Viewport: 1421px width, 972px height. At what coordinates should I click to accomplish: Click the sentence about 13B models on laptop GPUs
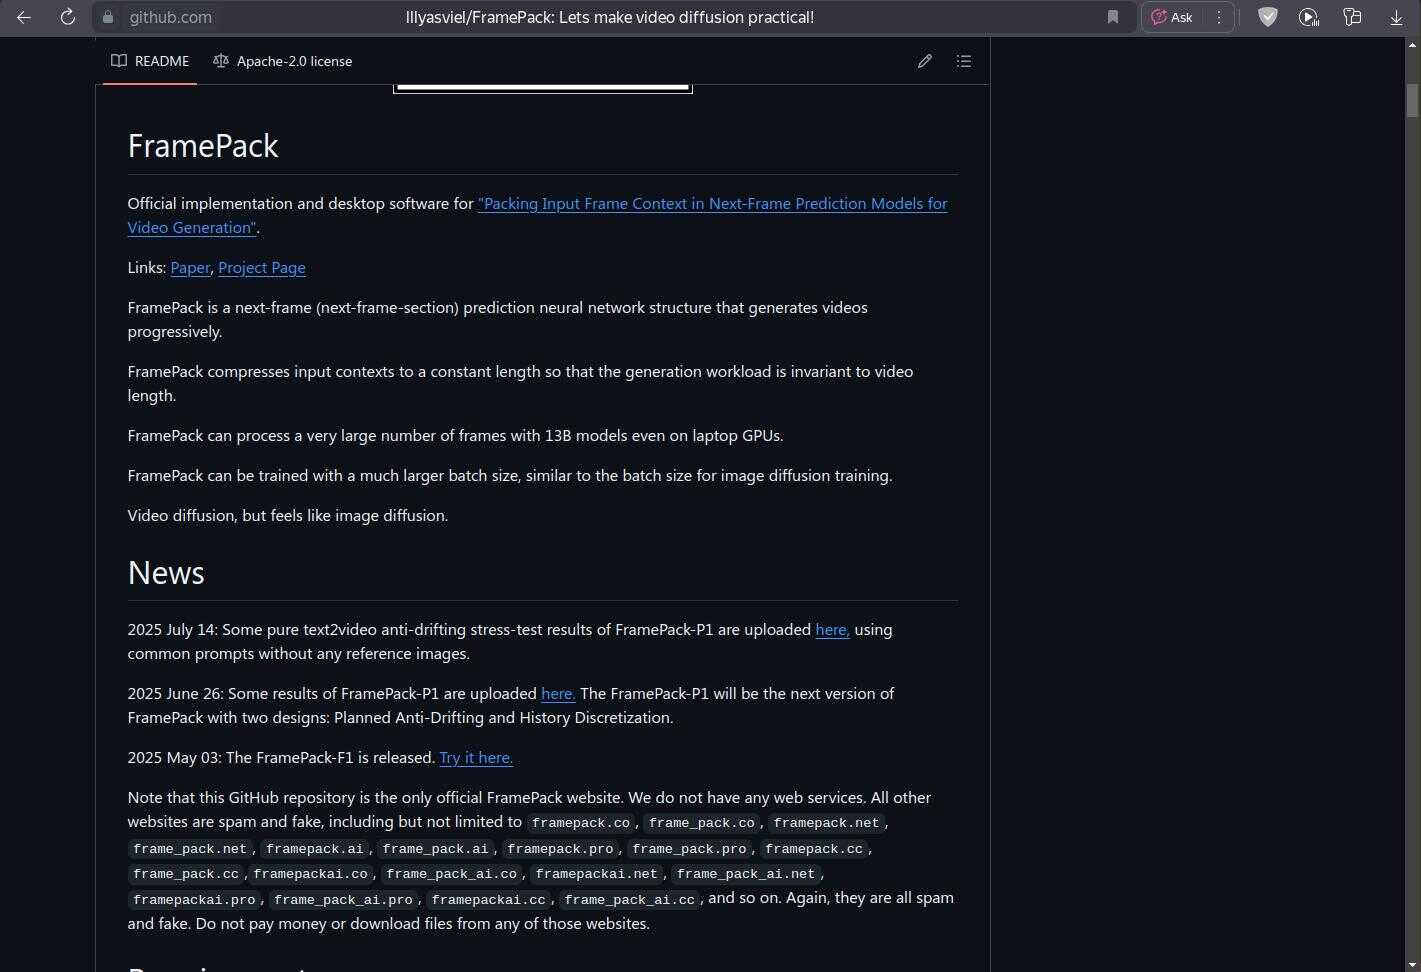[x=455, y=436]
